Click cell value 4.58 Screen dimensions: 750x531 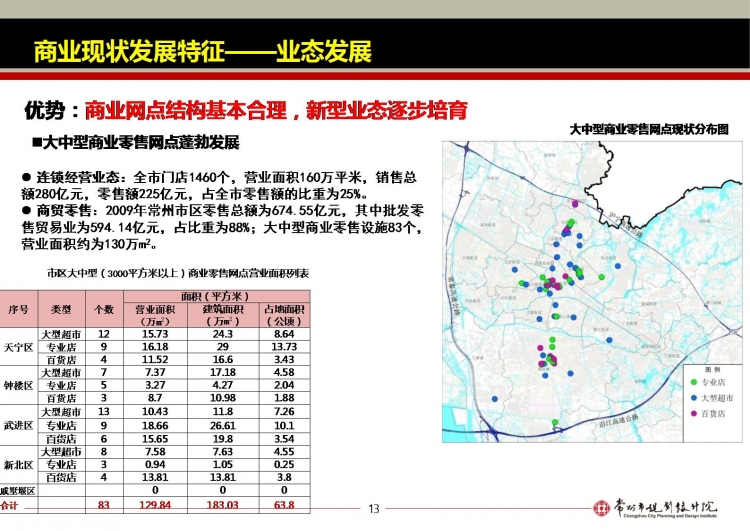284,373
